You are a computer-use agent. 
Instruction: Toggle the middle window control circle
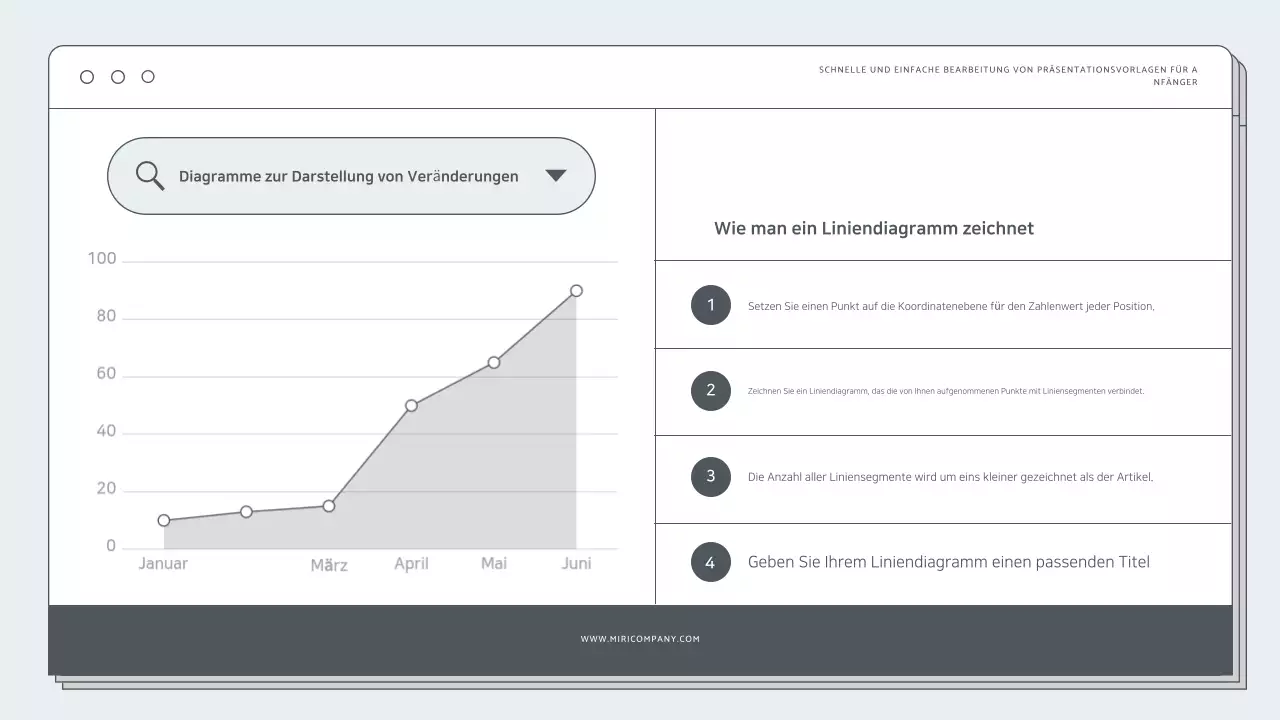pos(117,76)
